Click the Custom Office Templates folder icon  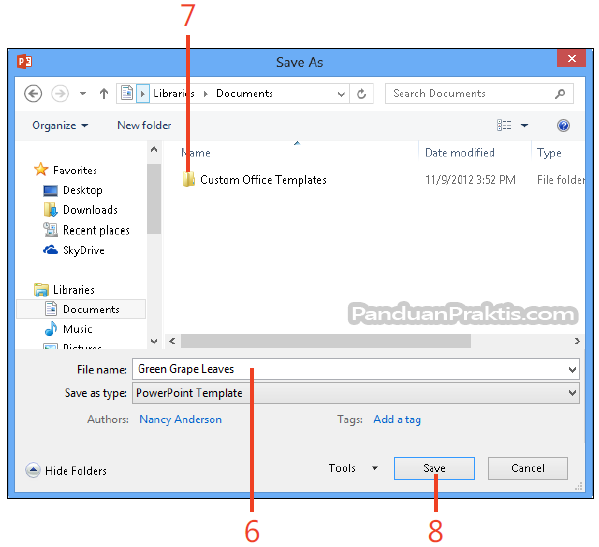(189, 179)
